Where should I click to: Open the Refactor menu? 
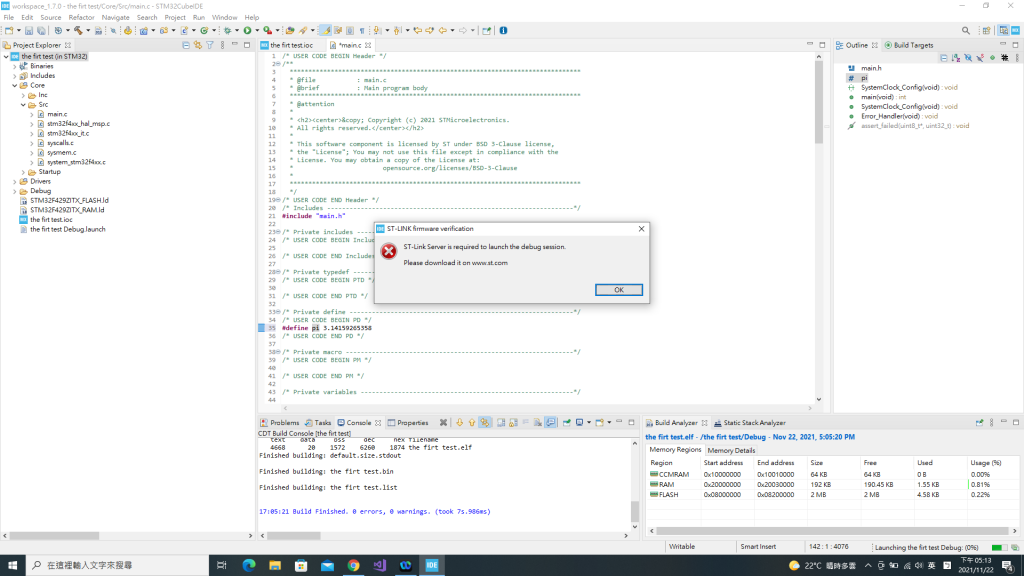click(81, 18)
